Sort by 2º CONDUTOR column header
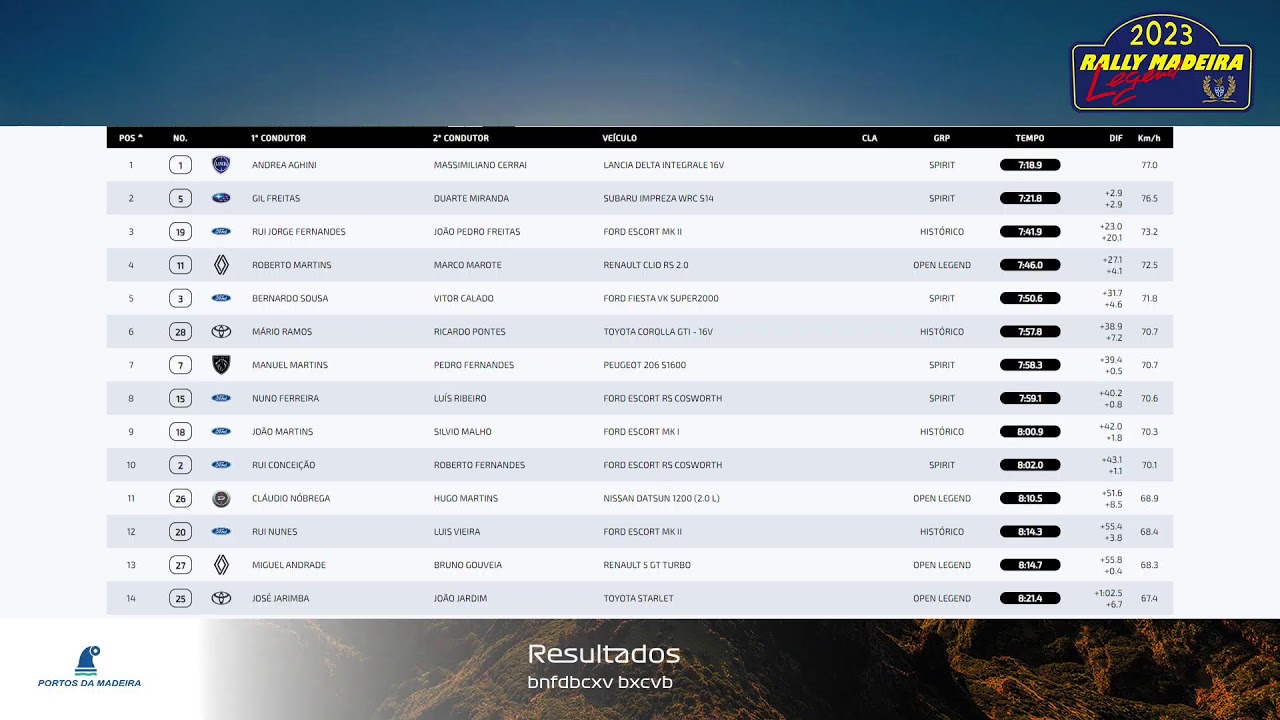 pyautogui.click(x=461, y=138)
